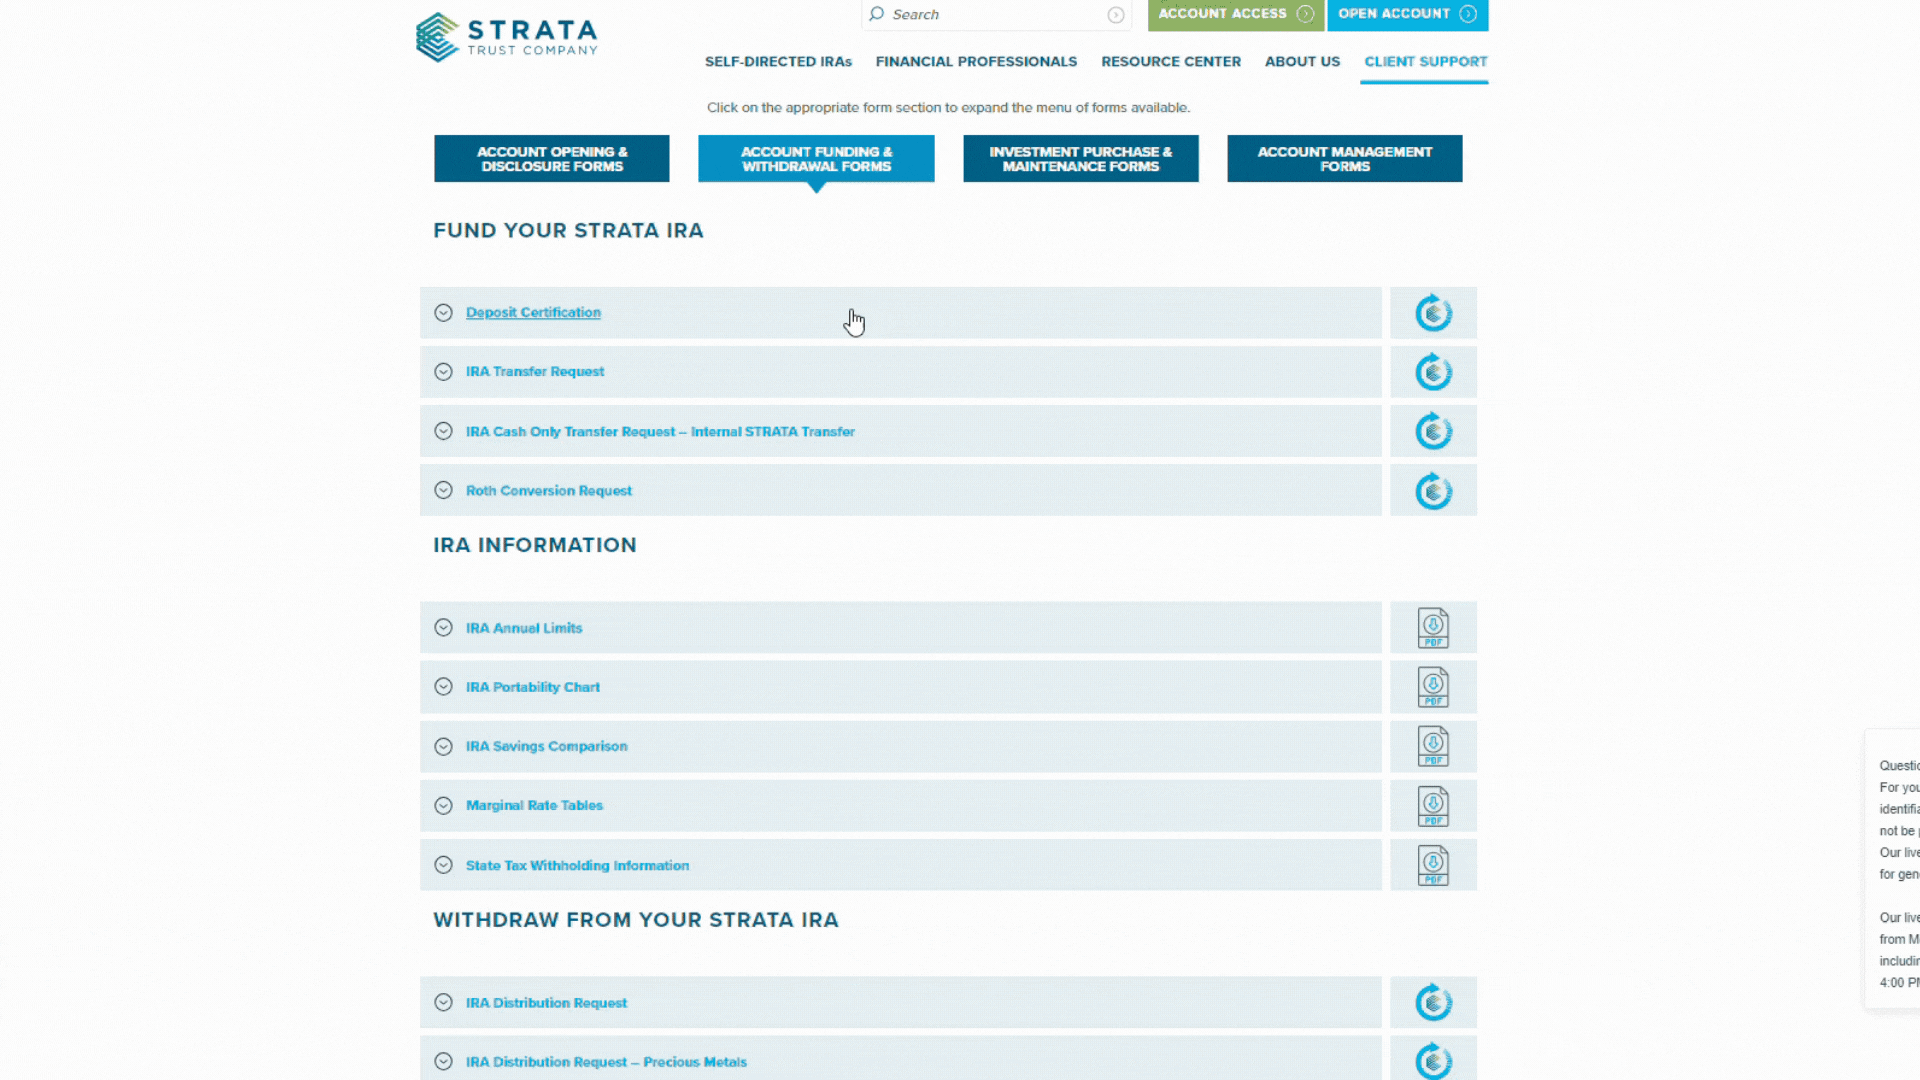Image resolution: width=1920 pixels, height=1080 pixels.
Task: Open the online form icon beside Roth Conversion Request
Action: click(1433, 491)
